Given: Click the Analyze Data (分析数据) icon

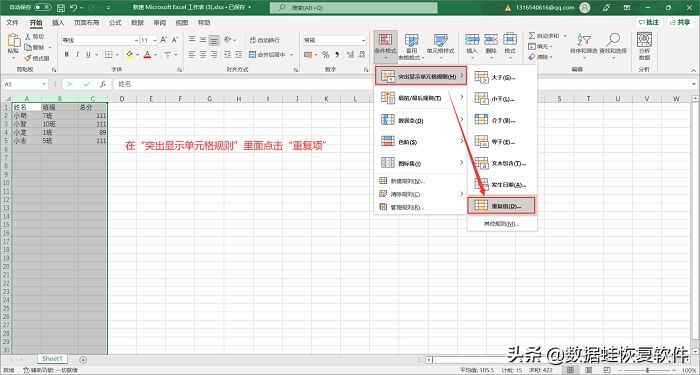Looking at the screenshot, I should (644, 40).
